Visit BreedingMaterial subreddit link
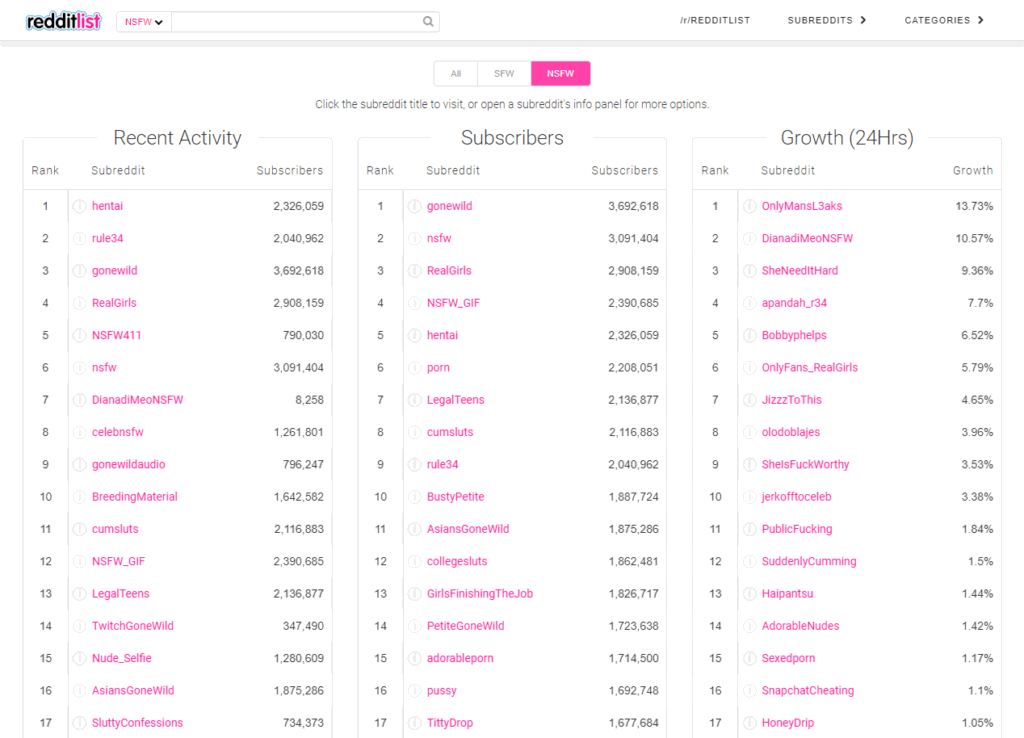Viewport: 1024px width, 738px height. tap(135, 497)
